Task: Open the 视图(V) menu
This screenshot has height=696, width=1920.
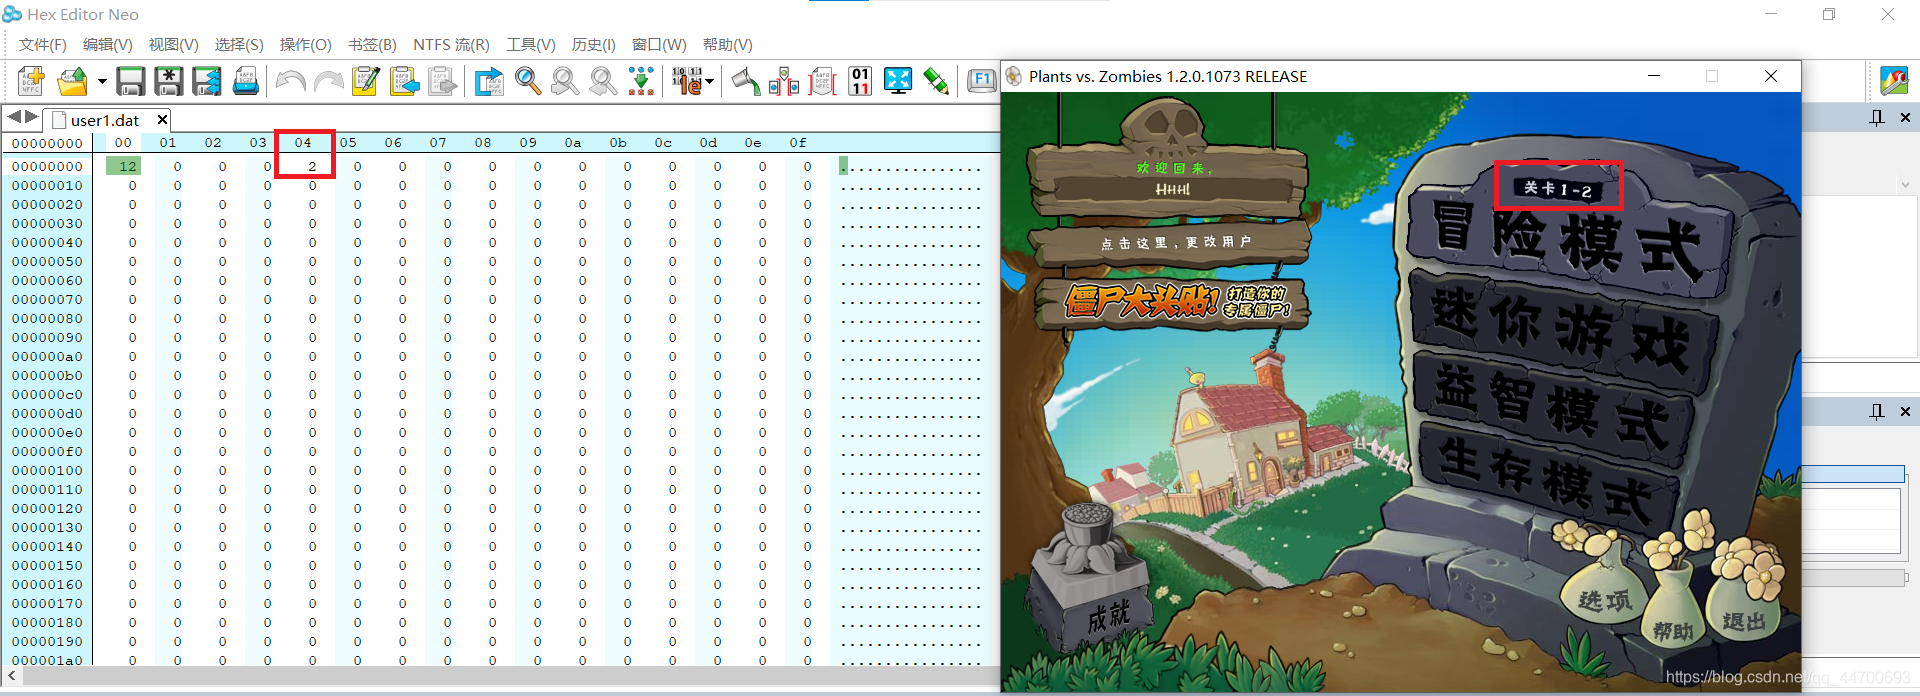Action: pyautogui.click(x=173, y=45)
